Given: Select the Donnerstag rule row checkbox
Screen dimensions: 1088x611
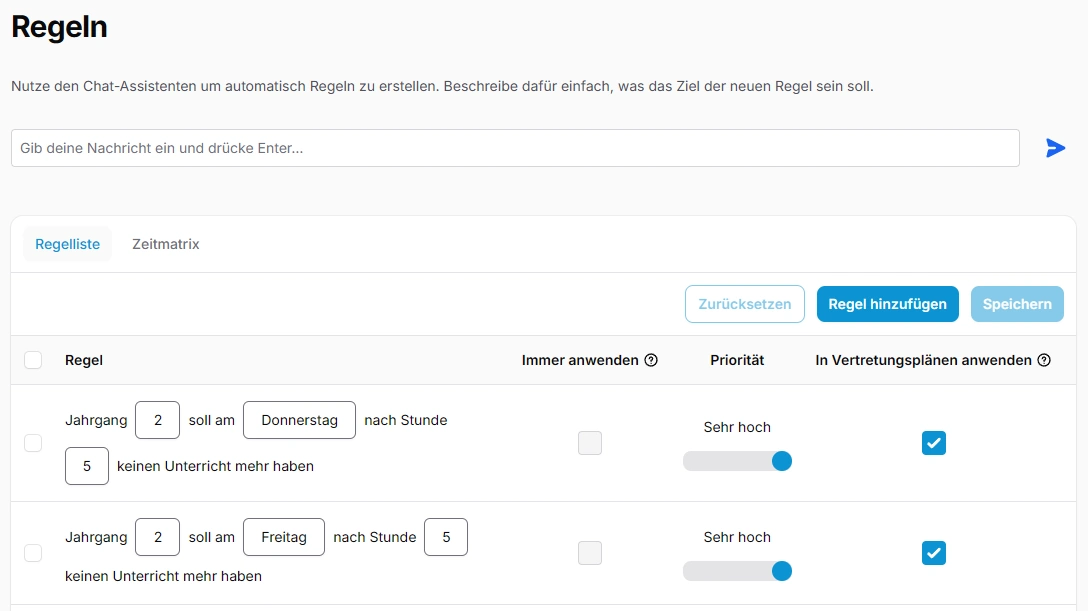Looking at the screenshot, I should pos(33,443).
